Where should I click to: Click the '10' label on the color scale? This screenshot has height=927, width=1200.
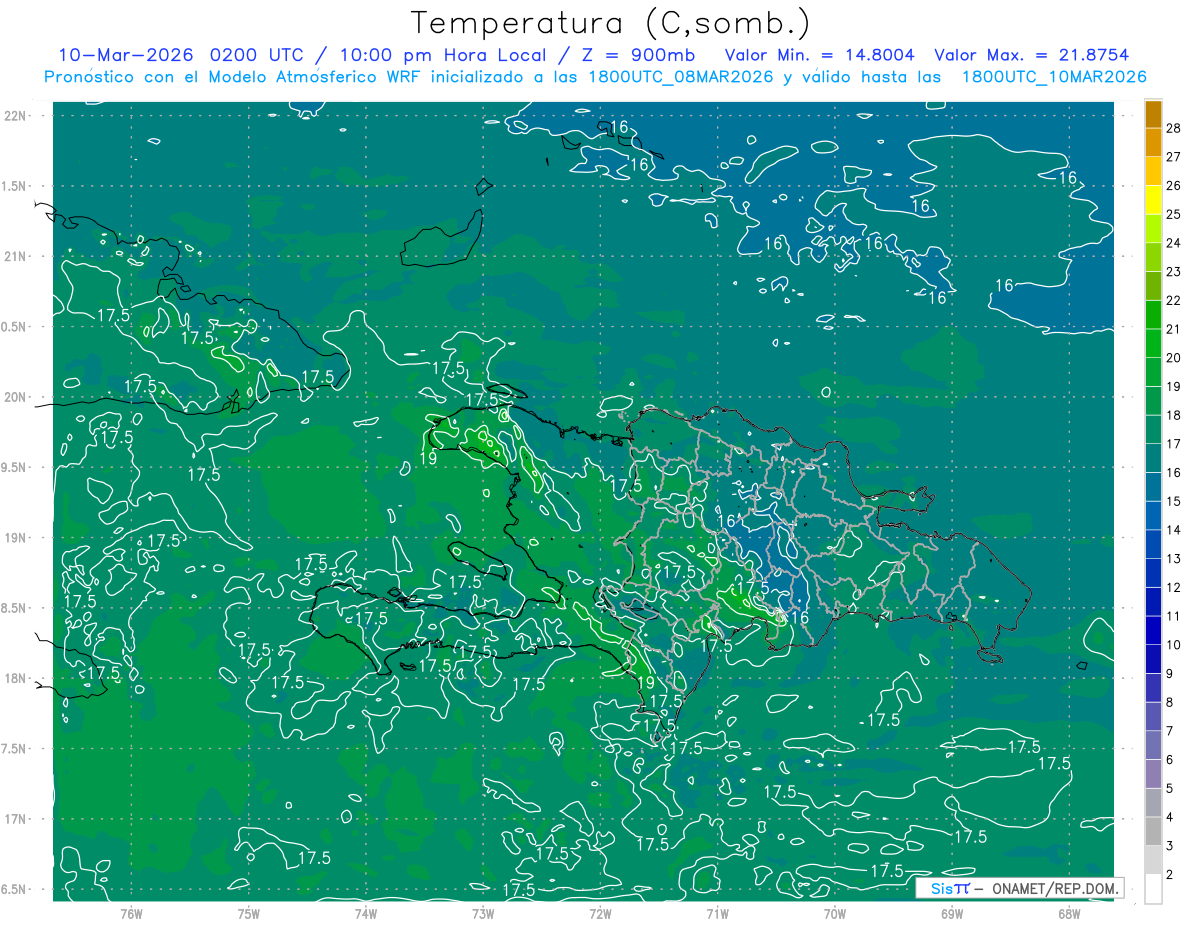point(1174,645)
